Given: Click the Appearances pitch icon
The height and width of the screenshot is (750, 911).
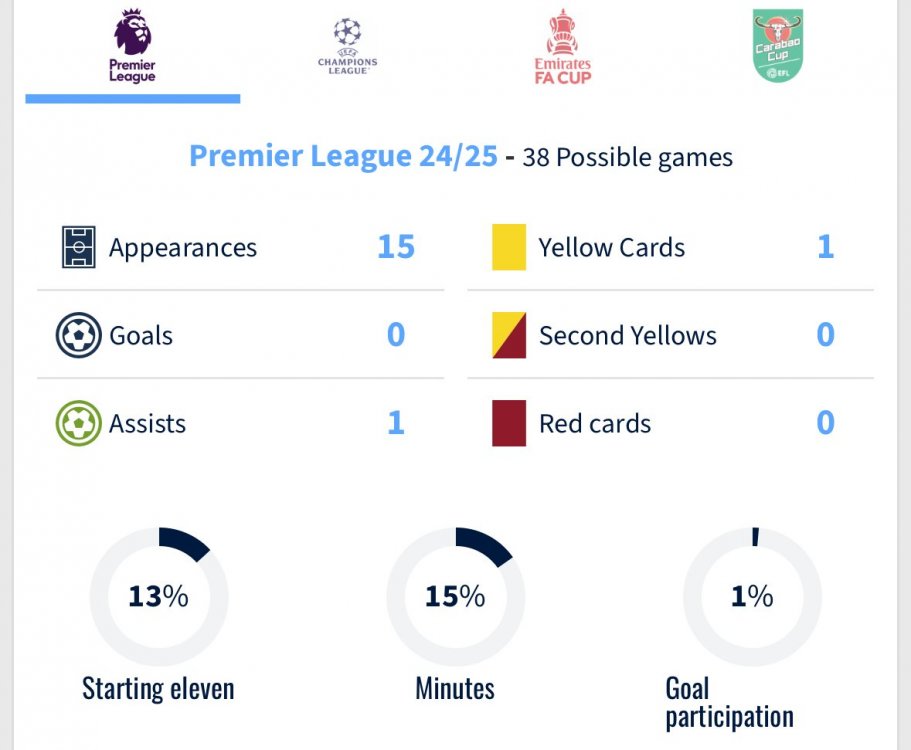Looking at the screenshot, I should [79, 247].
